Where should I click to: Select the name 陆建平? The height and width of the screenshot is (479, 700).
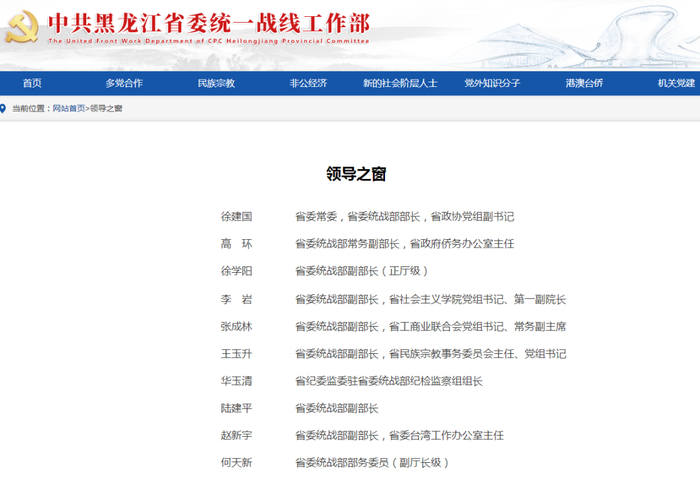[237, 408]
